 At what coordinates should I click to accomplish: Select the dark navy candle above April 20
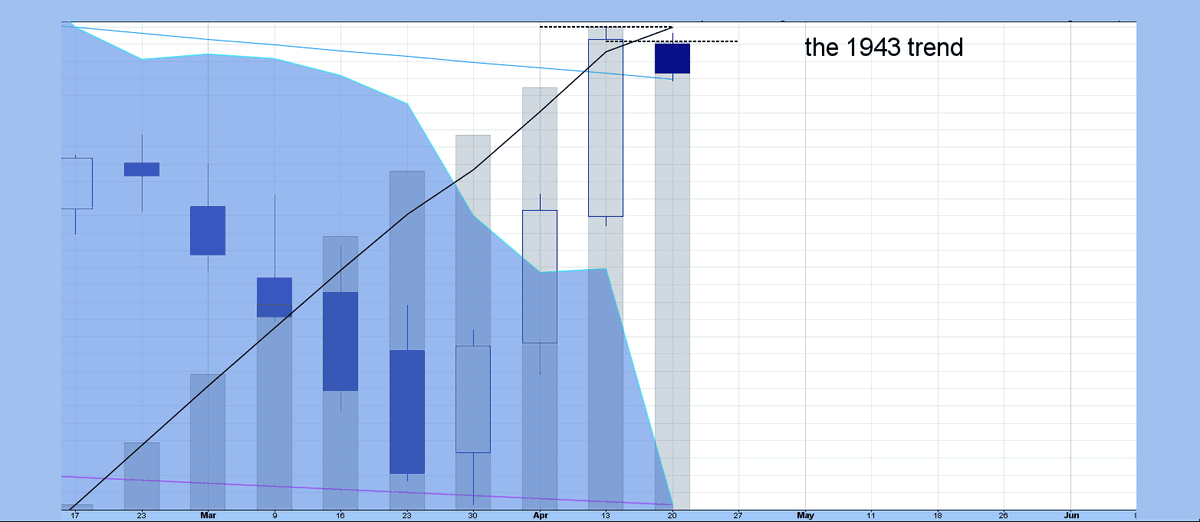[672, 58]
